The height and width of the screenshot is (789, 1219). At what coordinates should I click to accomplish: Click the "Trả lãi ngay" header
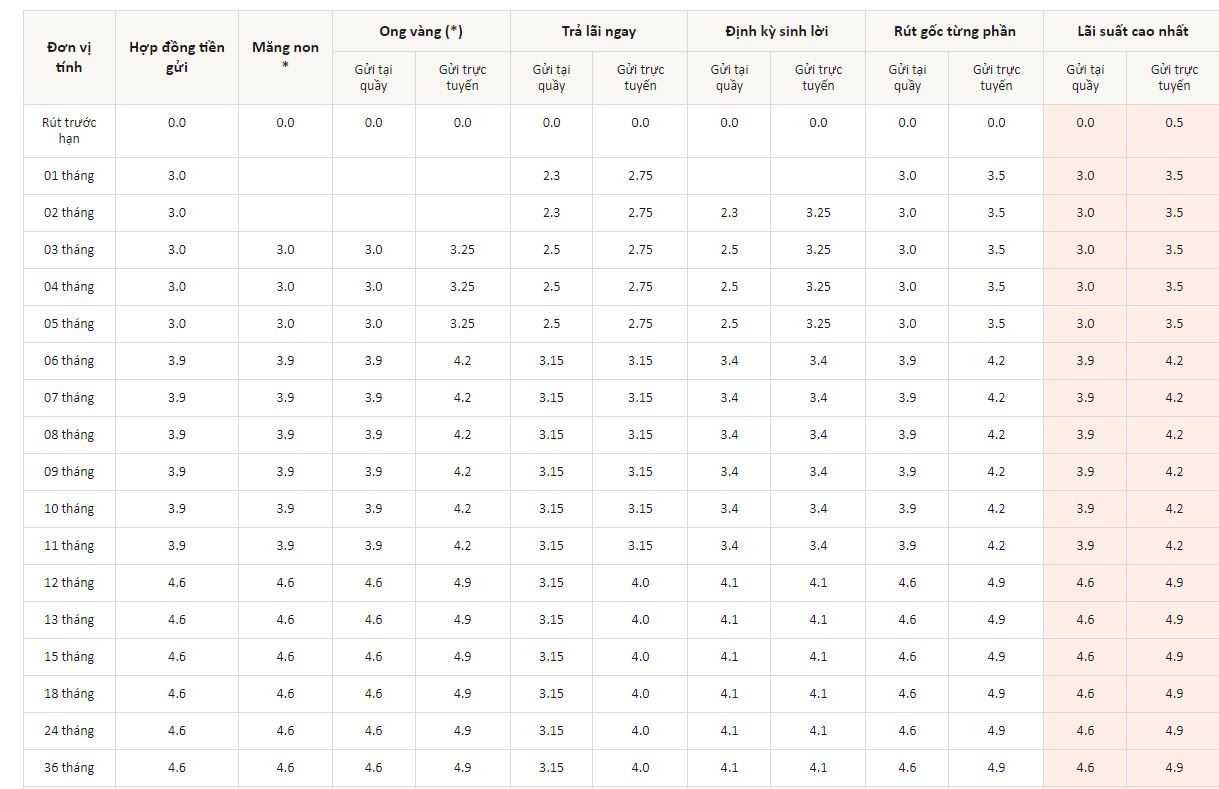point(598,31)
